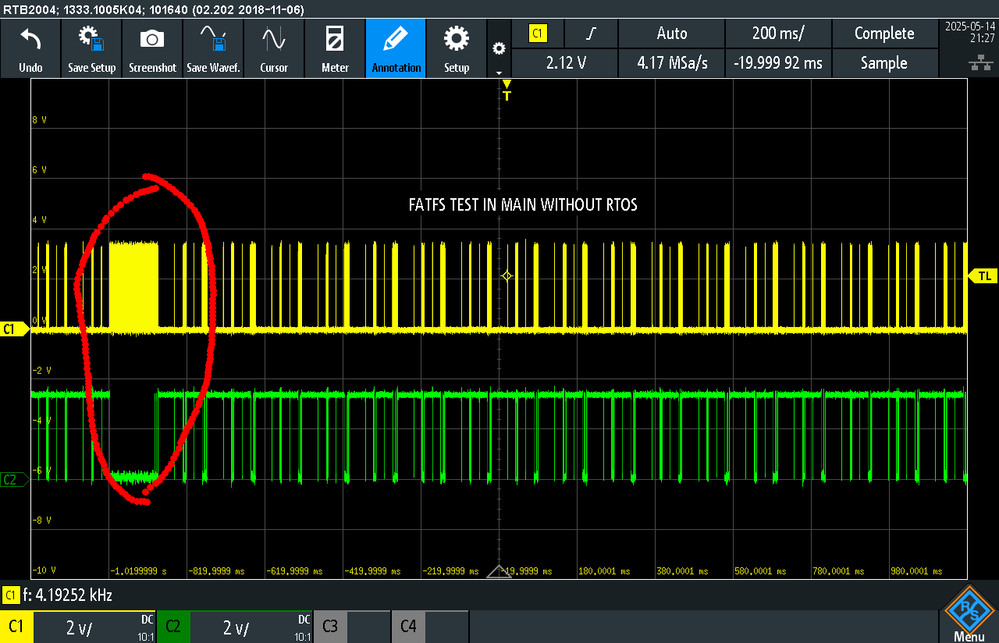The width and height of the screenshot is (999, 643).
Task: Click the TL trigger level marker
Action: click(x=983, y=276)
